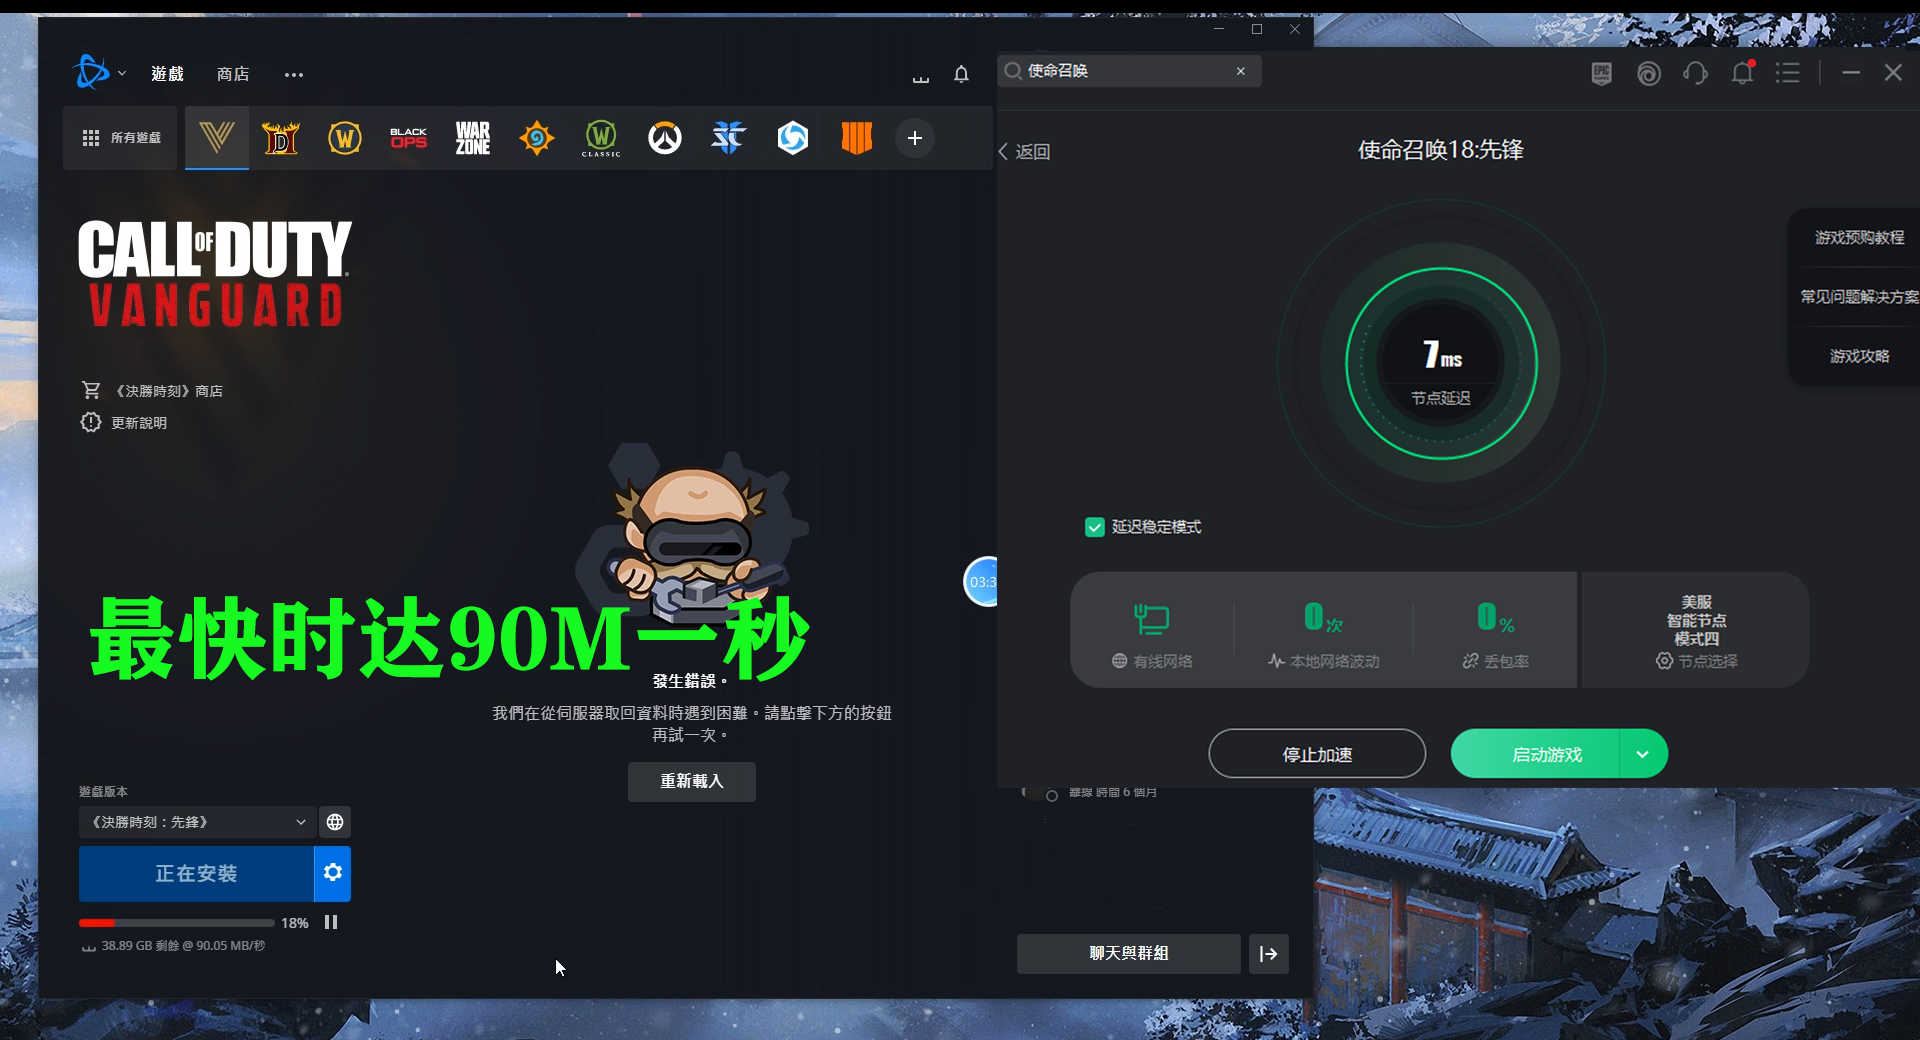Click 启动游戏 button
1920x1040 pixels.
pos(1535,754)
